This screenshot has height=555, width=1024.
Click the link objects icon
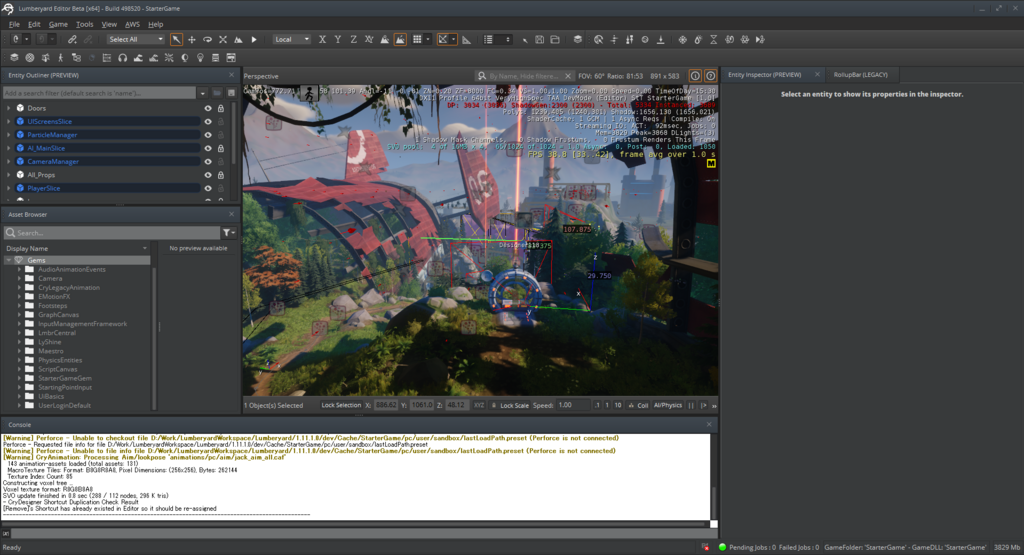[x=72, y=39]
